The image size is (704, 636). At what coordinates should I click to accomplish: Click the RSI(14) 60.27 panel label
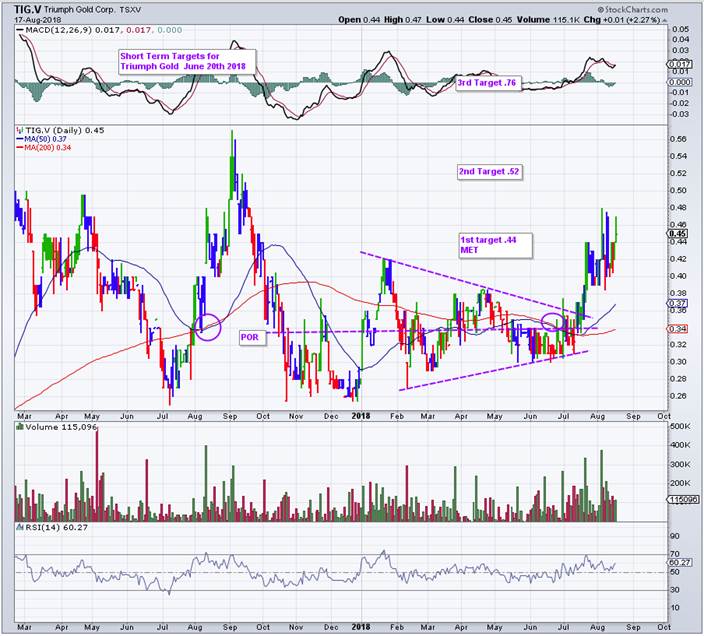[x=56, y=527]
